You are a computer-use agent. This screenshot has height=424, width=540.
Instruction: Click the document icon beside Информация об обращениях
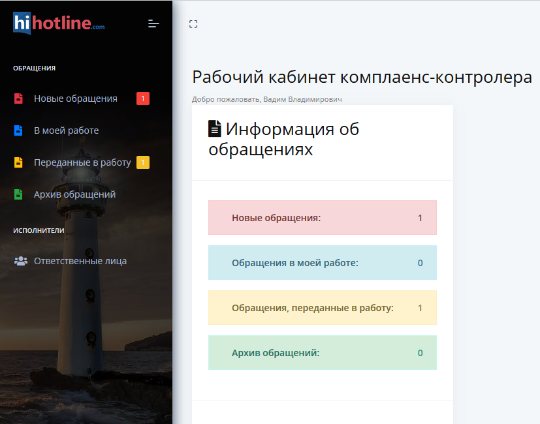(x=215, y=128)
